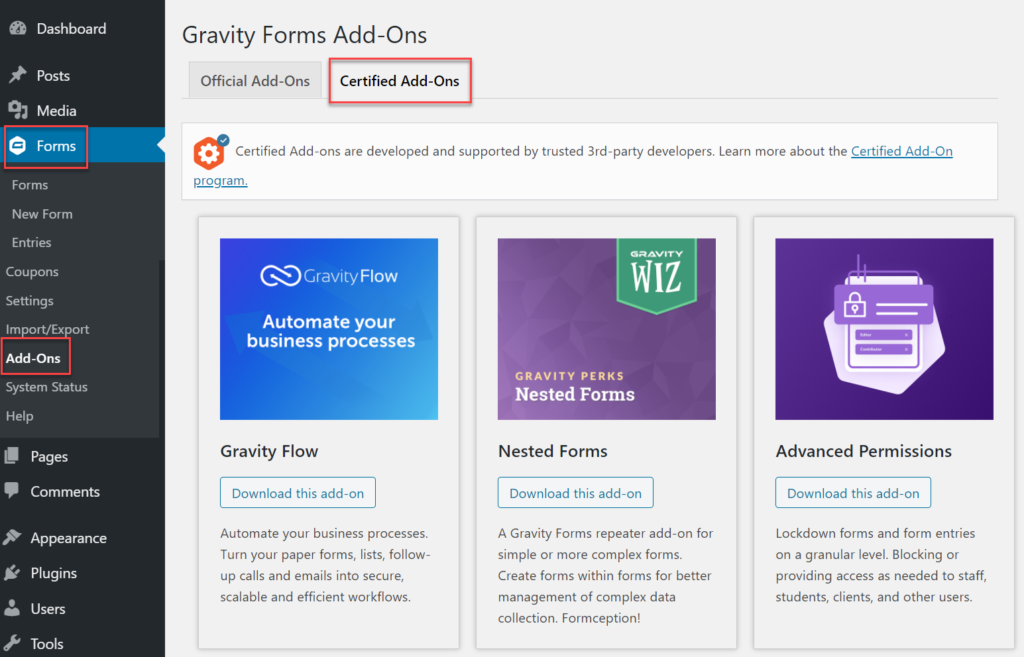Viewport: 1024px width, 657px height.
Task: Open the Certified Add-Ons tab
Action: (x=399, y=80)
